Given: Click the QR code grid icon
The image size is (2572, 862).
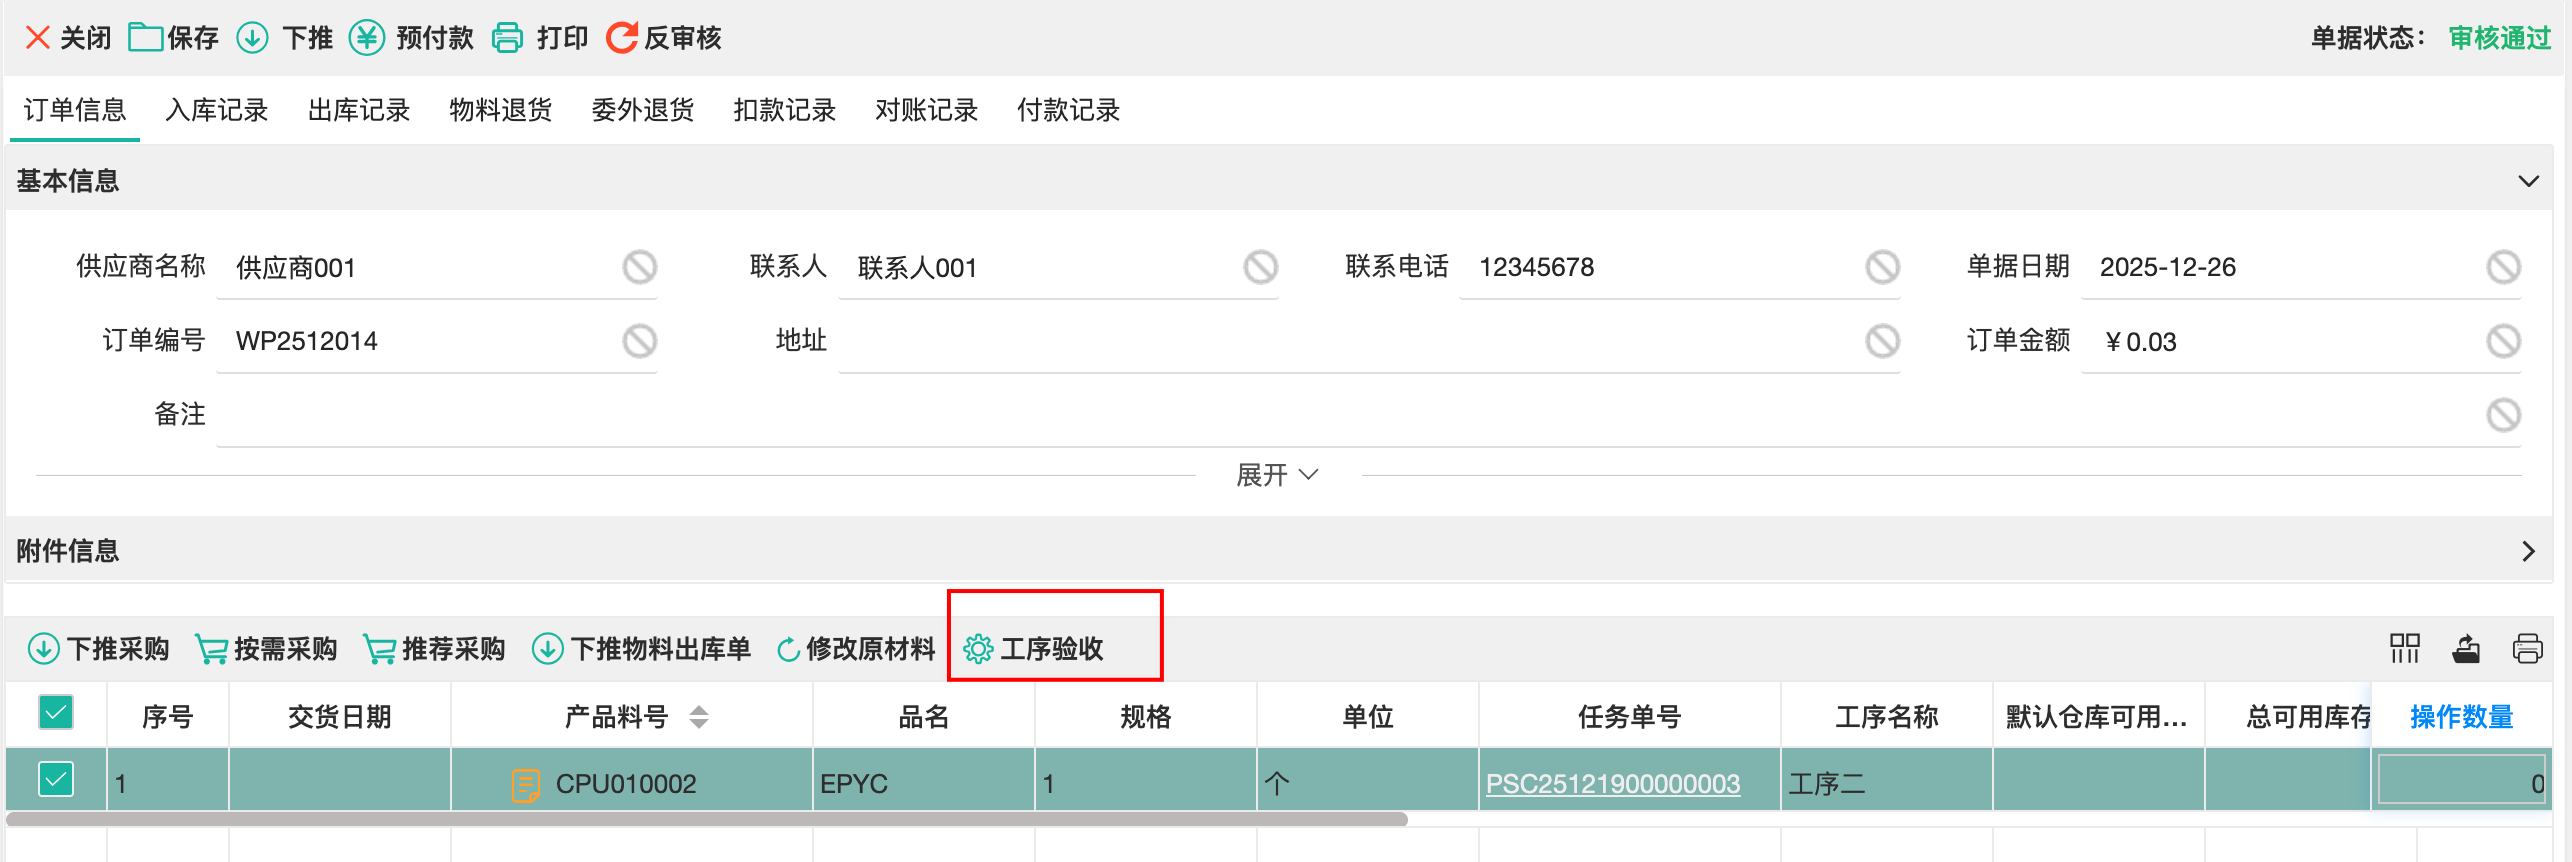Looking at the screenshot, I should tap(2404, 649).
